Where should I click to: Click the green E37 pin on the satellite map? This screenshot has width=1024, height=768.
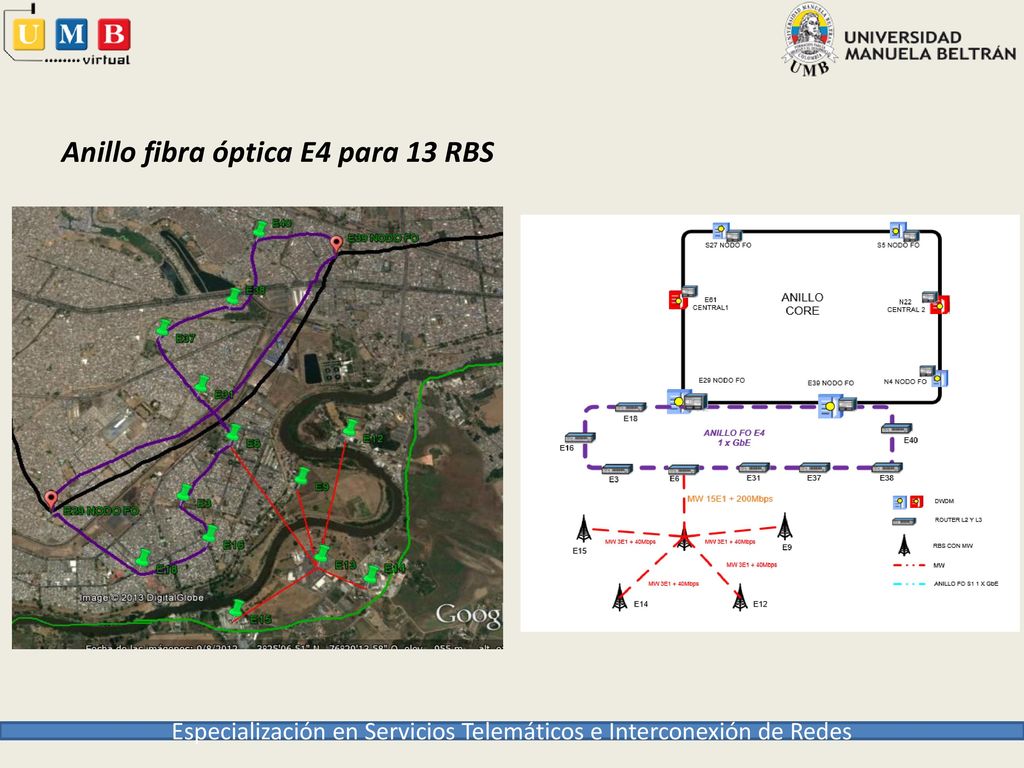pos(163,327)
